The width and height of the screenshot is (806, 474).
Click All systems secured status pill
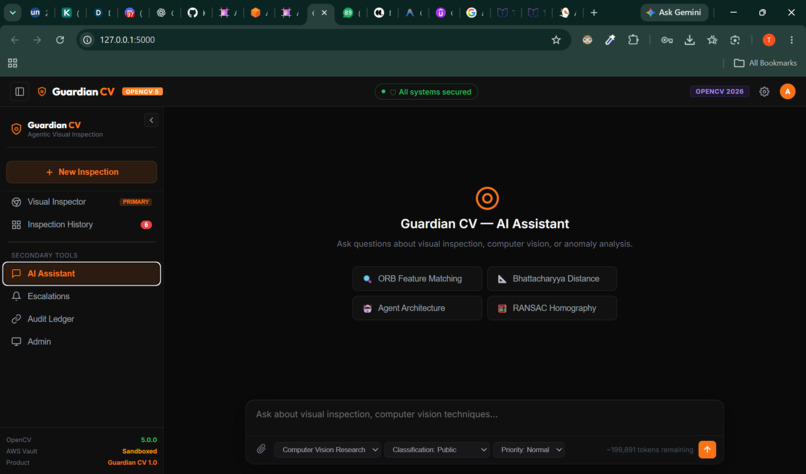[x=426, y=92]
